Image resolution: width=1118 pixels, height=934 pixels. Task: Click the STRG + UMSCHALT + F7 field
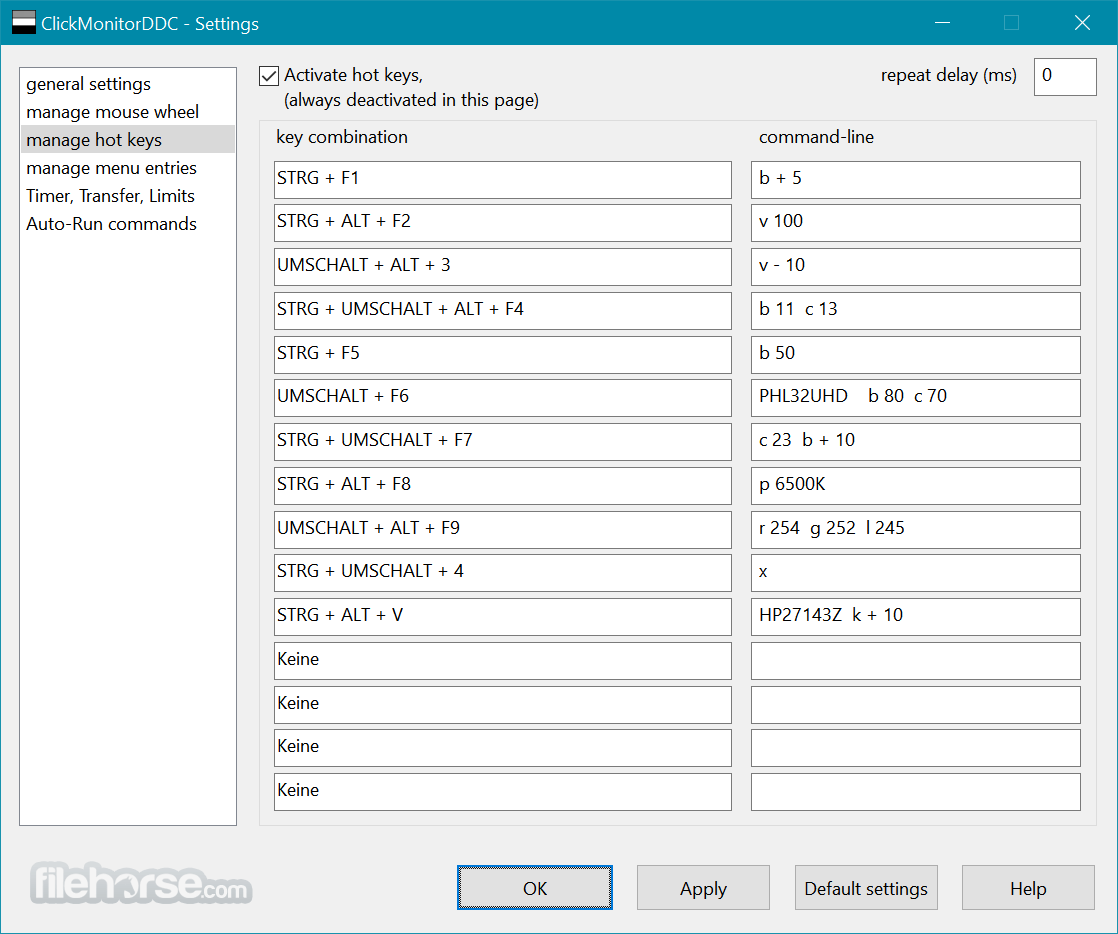click(x=503, y=442)
